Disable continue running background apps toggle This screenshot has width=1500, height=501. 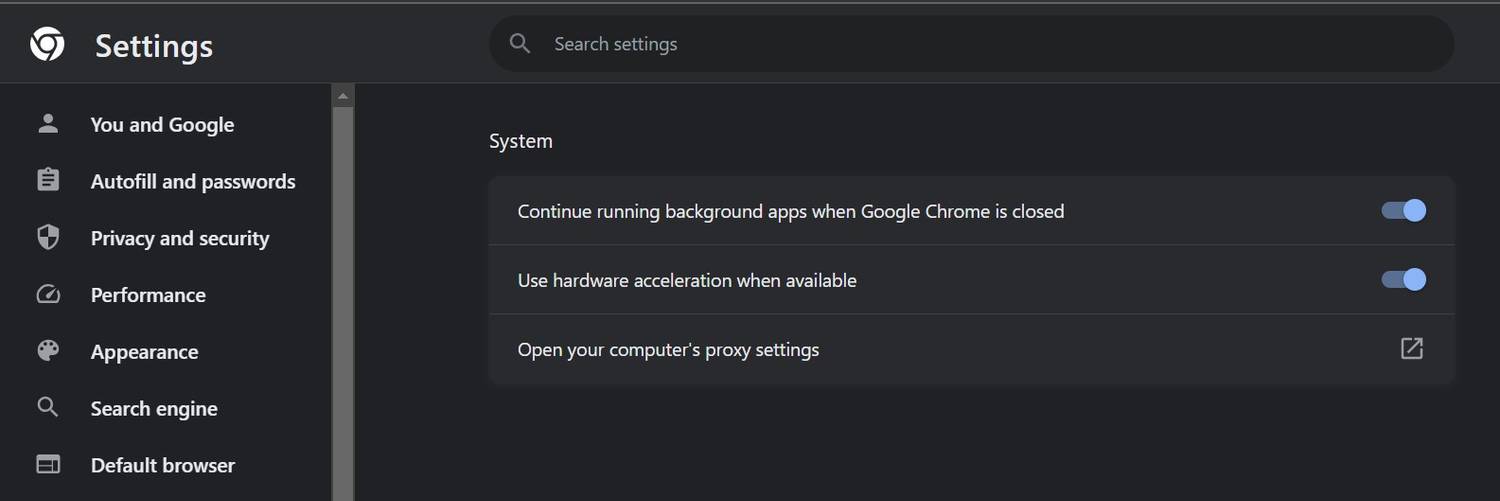point(1404,211)
